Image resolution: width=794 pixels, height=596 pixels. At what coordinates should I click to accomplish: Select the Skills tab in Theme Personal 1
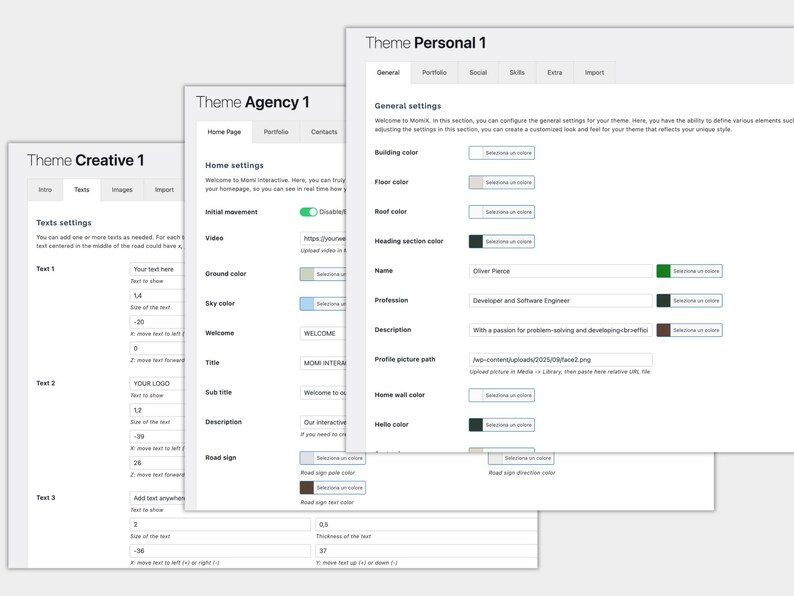pyautogui.click(x=517, y=72)
